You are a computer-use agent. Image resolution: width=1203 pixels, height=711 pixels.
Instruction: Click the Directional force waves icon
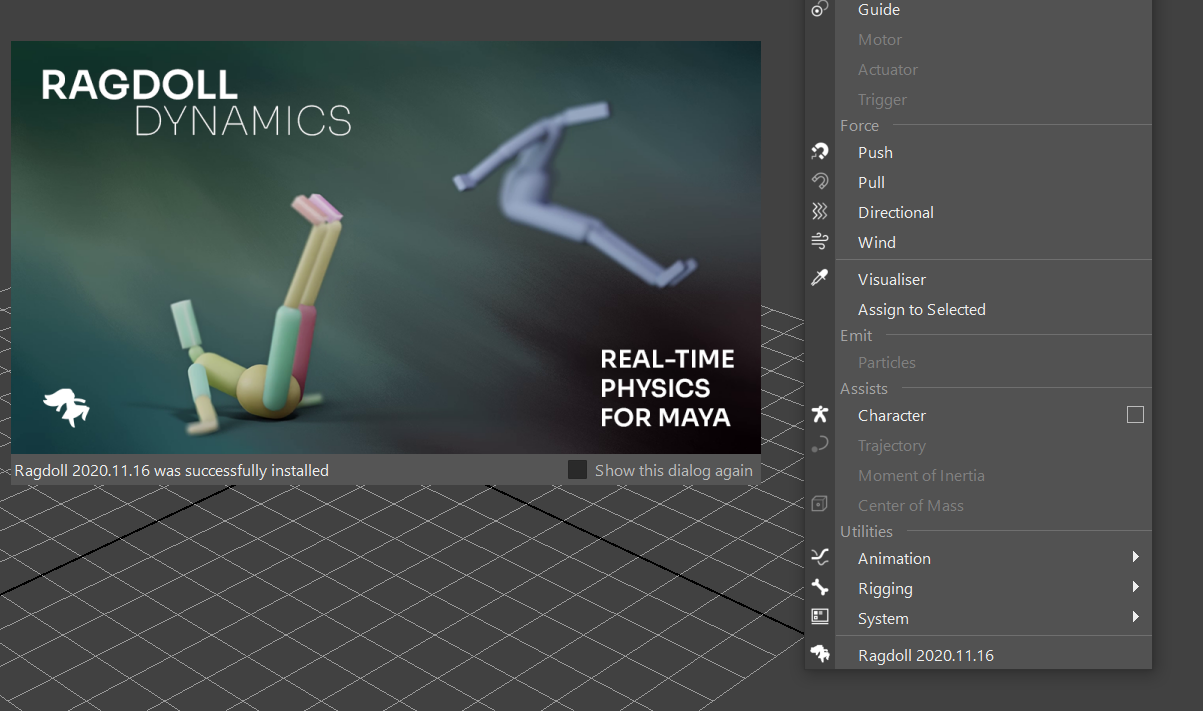[820, 212]
